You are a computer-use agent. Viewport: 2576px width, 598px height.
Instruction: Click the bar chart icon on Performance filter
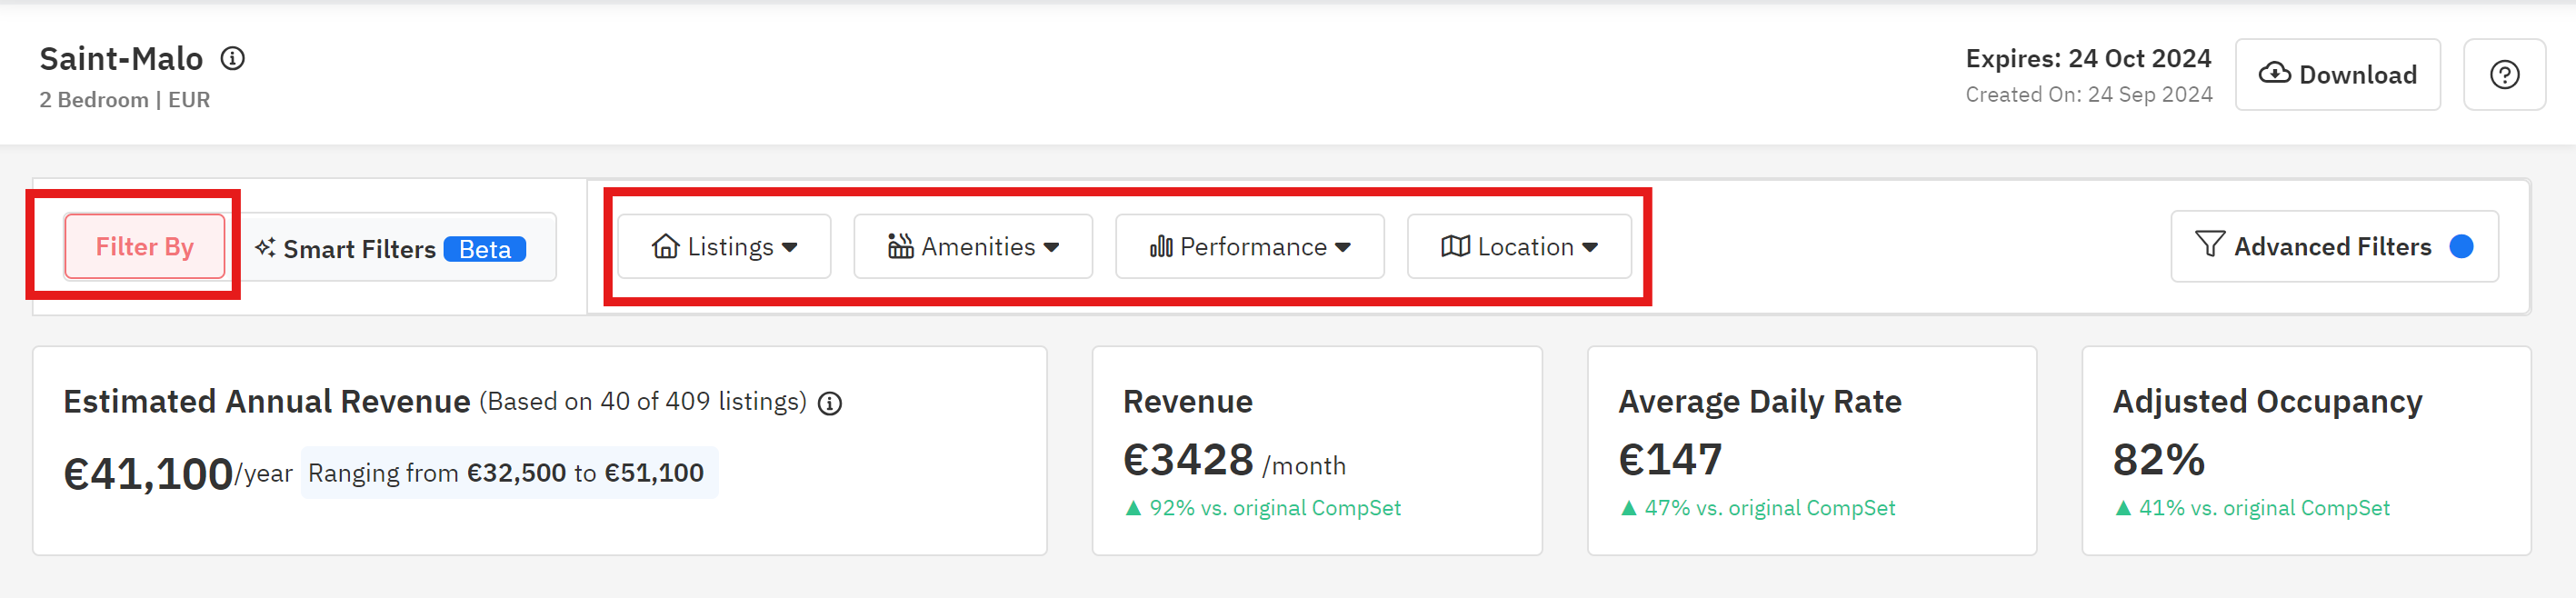click(1160, 246)
